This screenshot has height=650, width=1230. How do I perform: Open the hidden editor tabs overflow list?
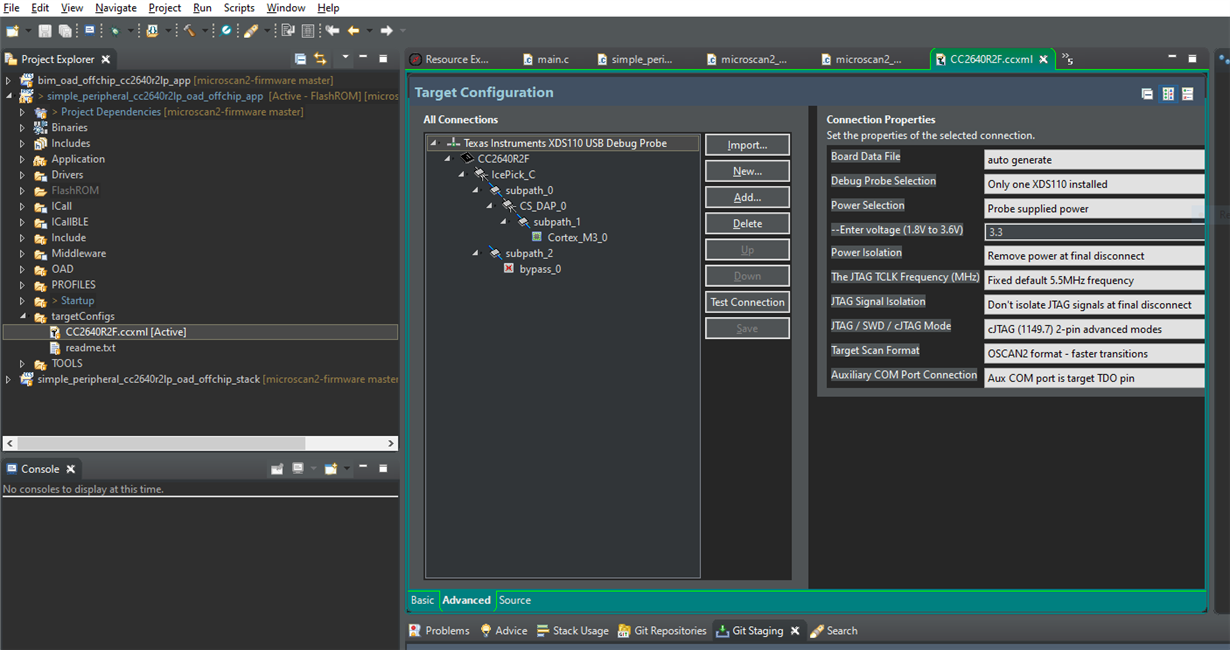1068,59
